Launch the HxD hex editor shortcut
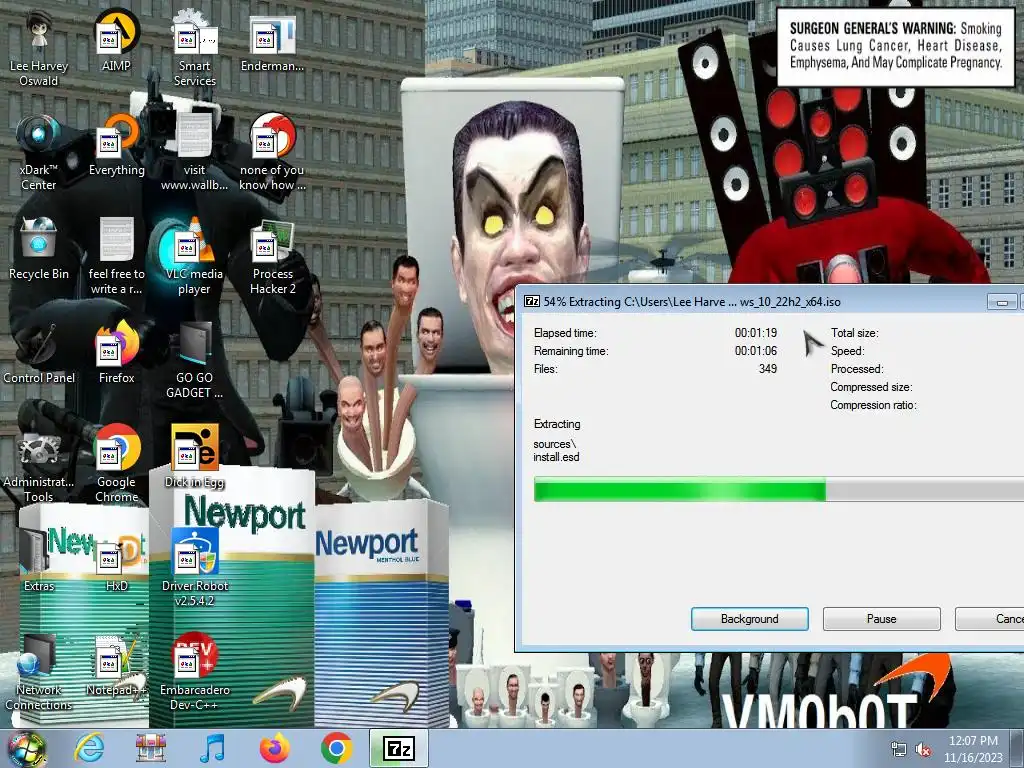 (116, 561)
